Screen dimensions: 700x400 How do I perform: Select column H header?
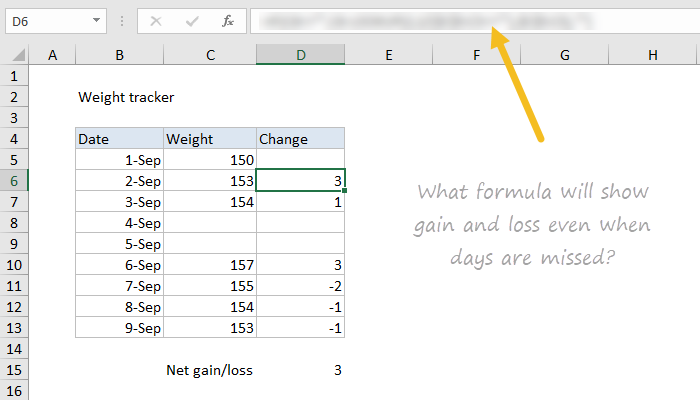(653, 56)
